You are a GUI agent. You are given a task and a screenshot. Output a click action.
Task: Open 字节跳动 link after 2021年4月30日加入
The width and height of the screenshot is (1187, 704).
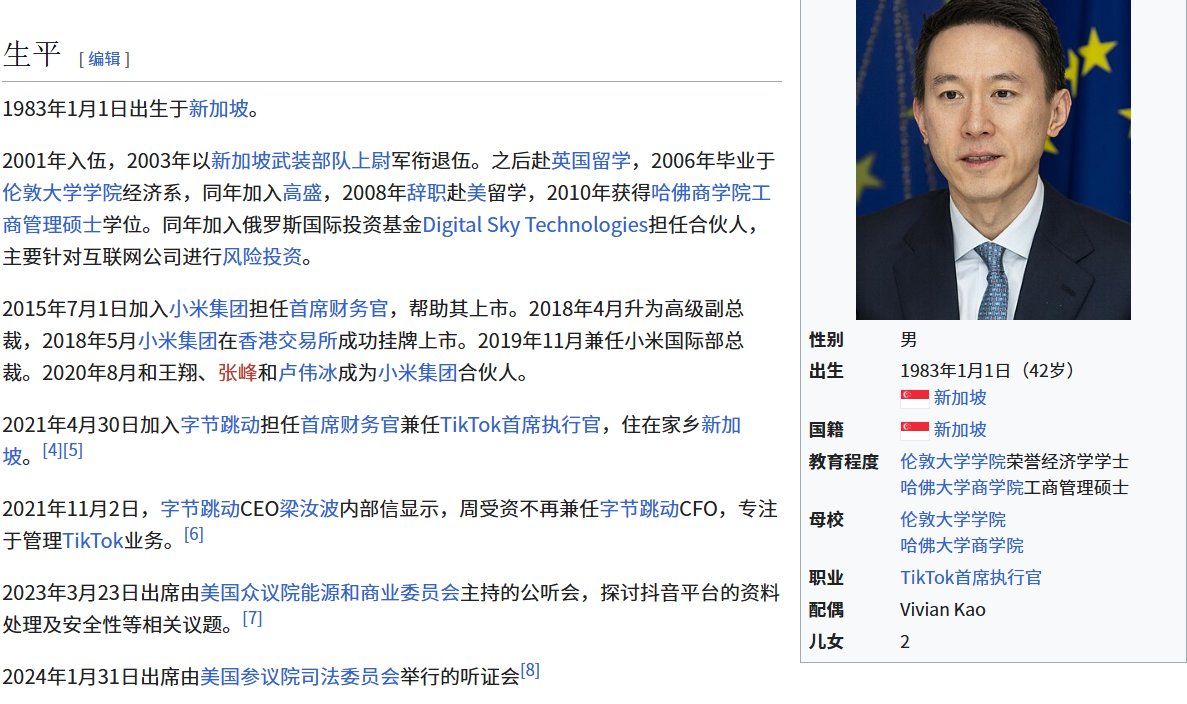click(x=220, y=425)
